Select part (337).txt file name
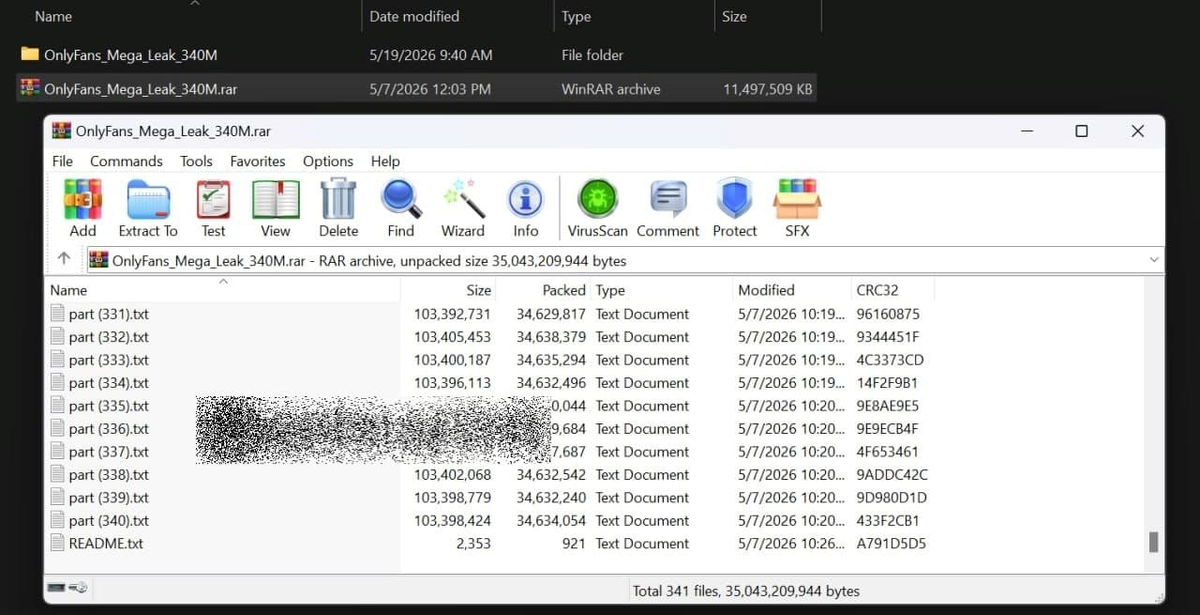1200x615 pixels. pos(109,452)
